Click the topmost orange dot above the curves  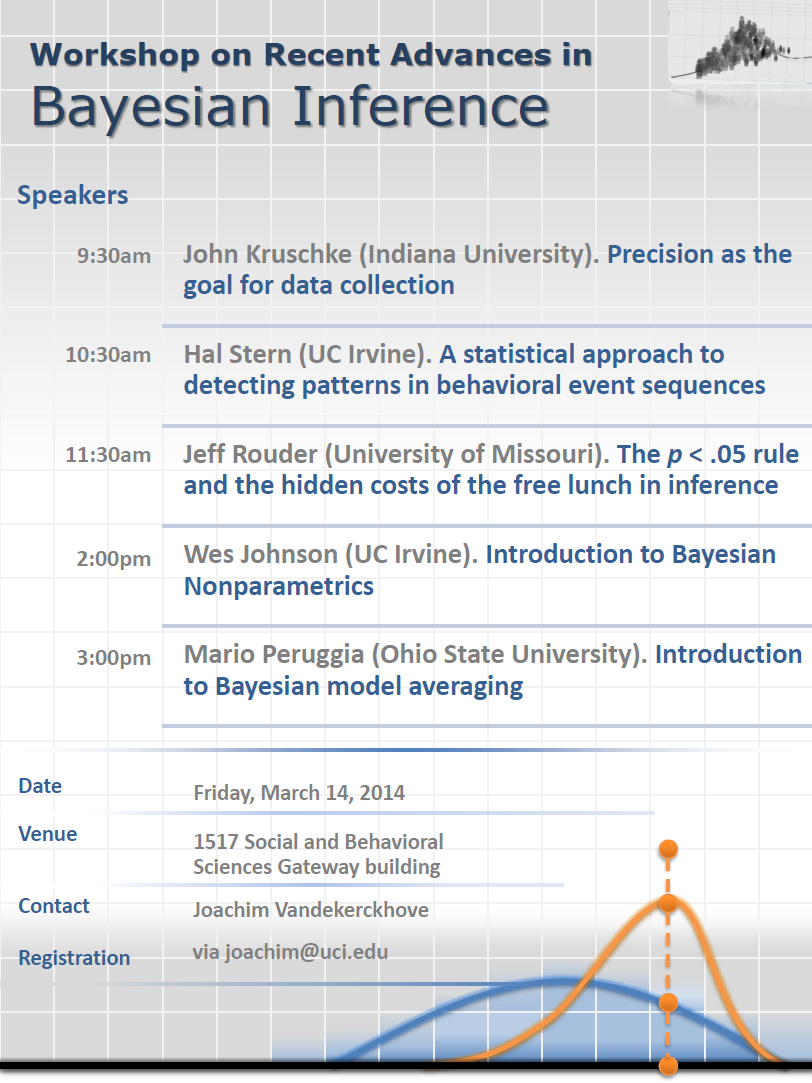click(x=669, y=849)
